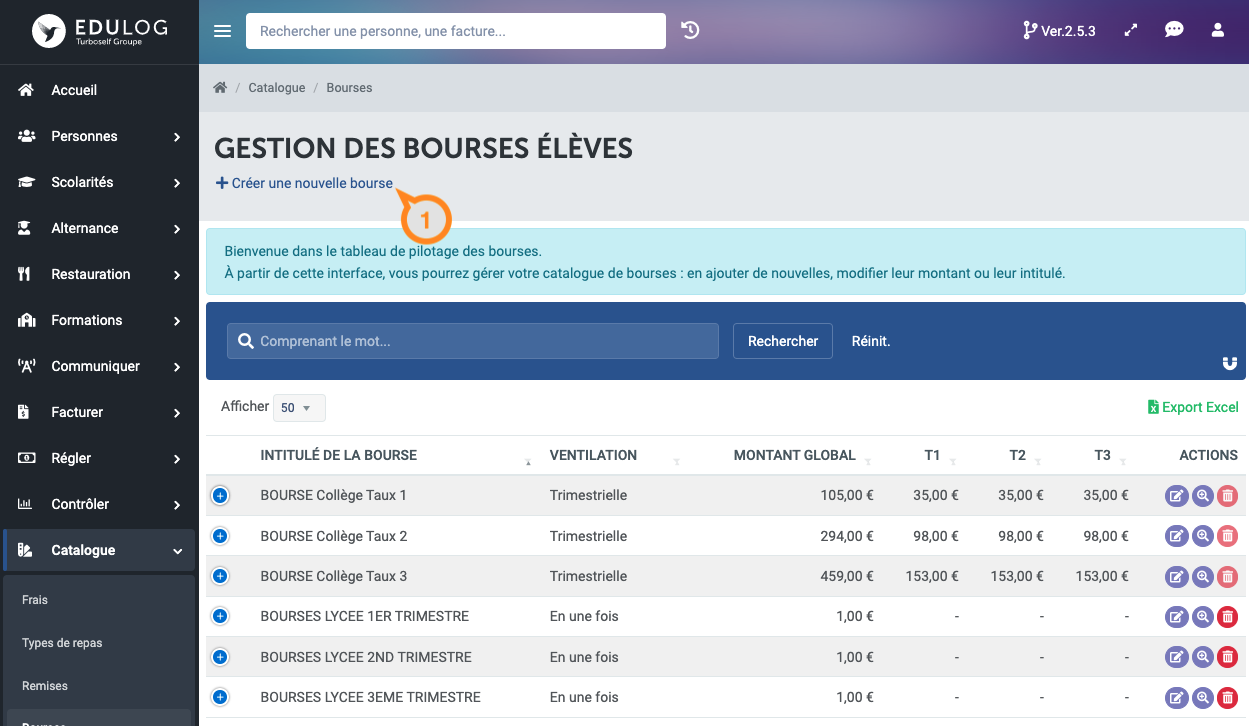Edit BOURSE Collège Taux 3
The height and width of the screenshot is (726, 1249).
[1177, 577]
